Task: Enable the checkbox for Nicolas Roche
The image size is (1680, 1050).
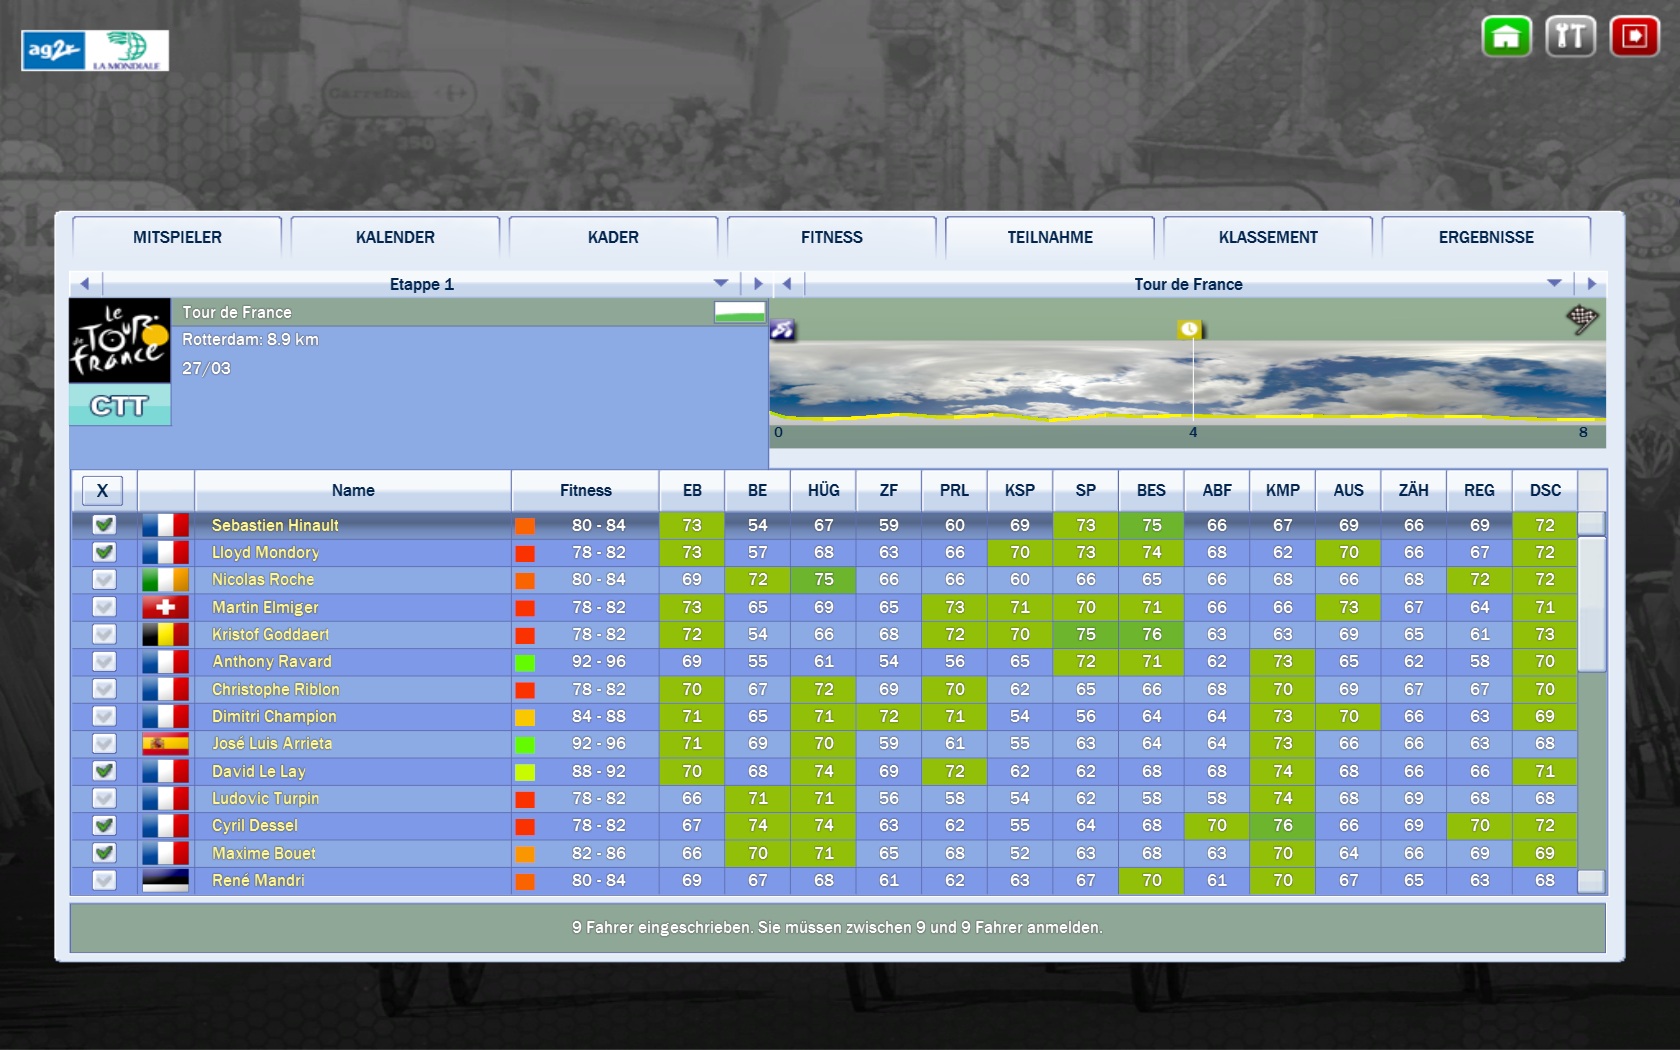Action: click(104, 580)
